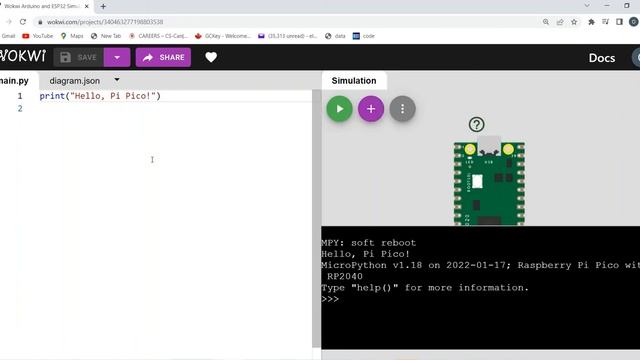
Task: Open the tab search chevron
Action: coord(587,6)
